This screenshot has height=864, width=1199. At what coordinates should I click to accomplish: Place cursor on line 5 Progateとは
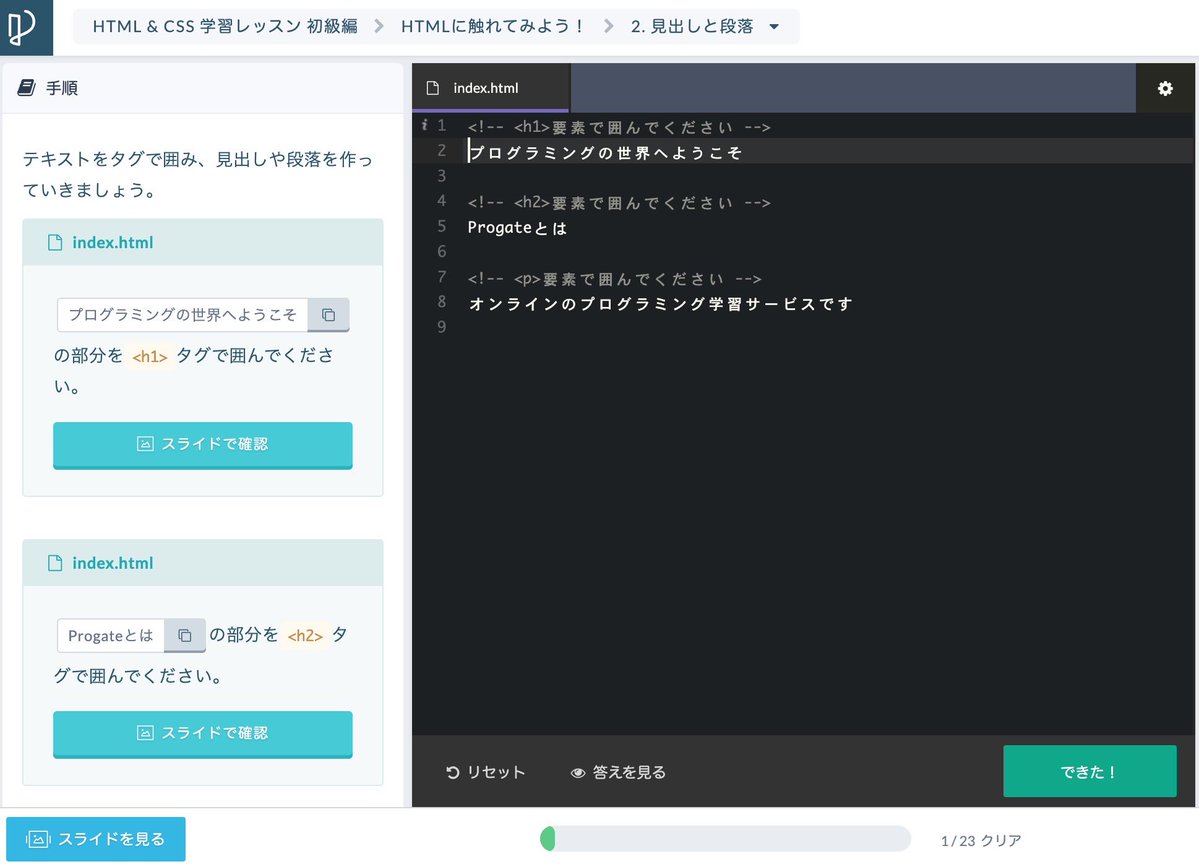[x=517, y=228]
